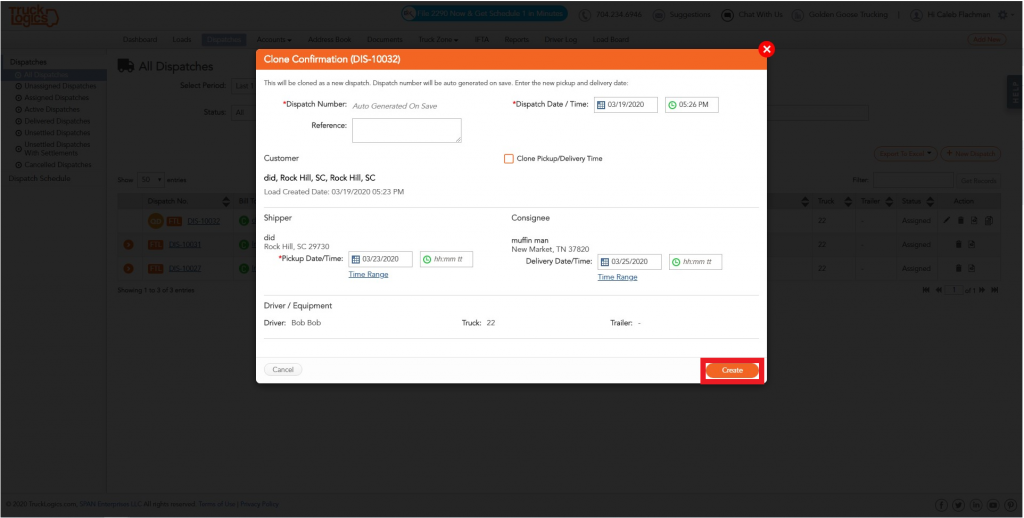The height and width of the screenshot is (518, 1024).
Task: Click the 05:26 PM clock icon
Action: (x=672, y=105)
